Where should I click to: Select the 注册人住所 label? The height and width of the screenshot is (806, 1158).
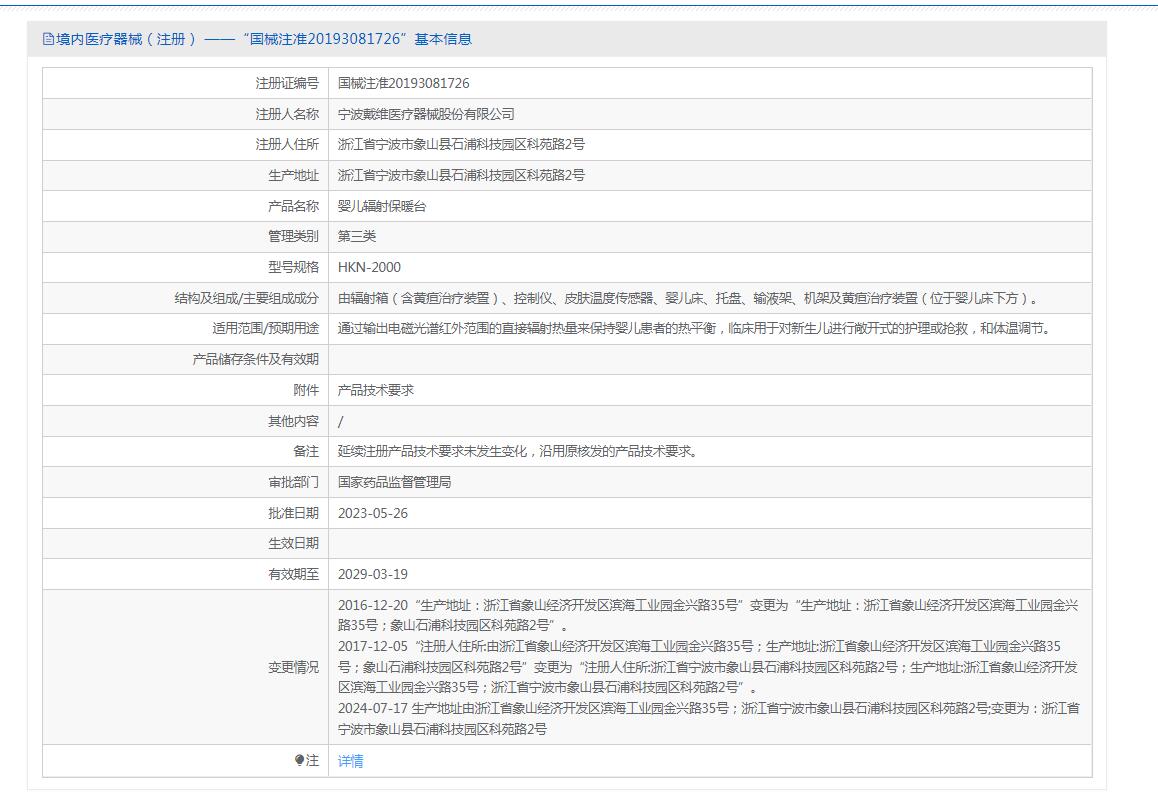287,145
